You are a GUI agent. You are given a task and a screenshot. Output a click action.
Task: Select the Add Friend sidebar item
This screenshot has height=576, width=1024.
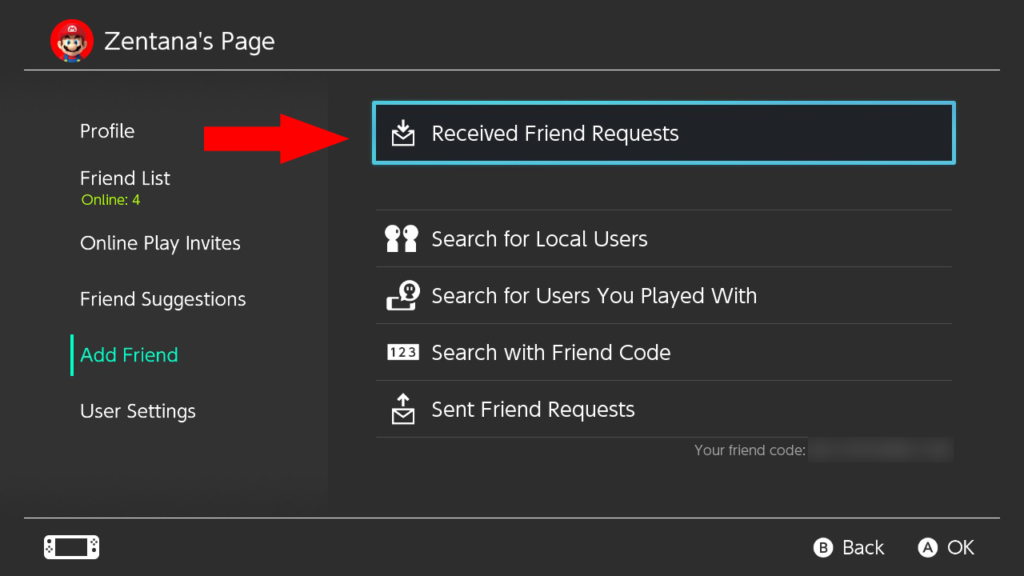(129, 355)
